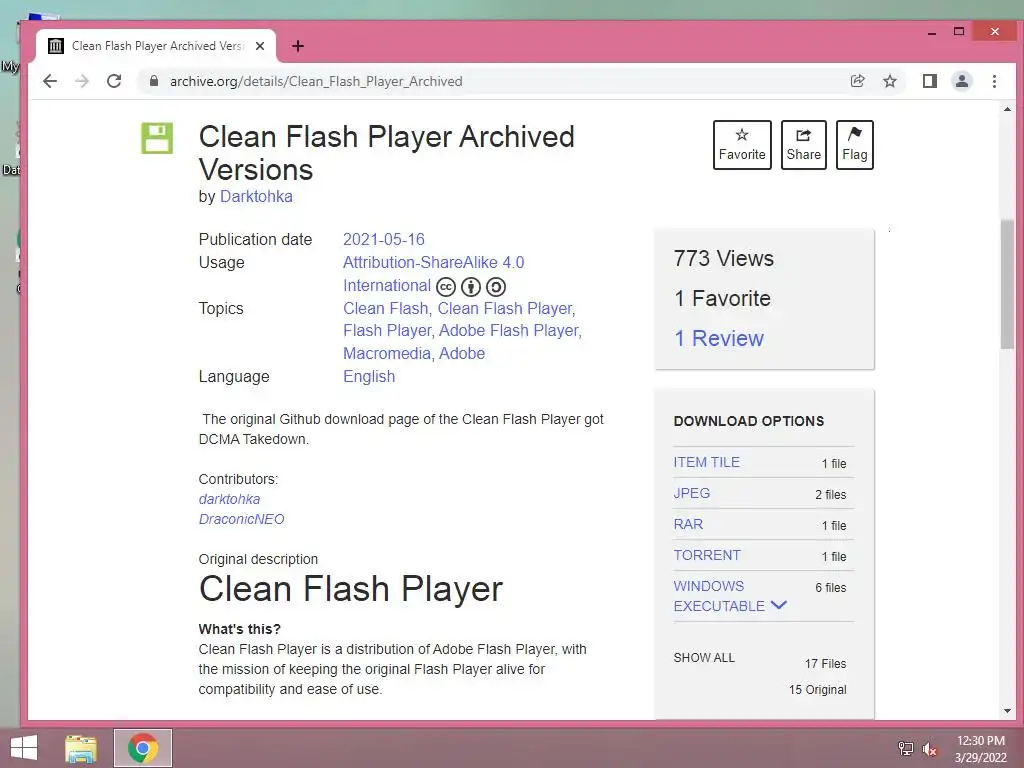Open the Adobe Flash Player topic link
The height and width of the screenshot is (768, 1024).
(x=509, y=330)
